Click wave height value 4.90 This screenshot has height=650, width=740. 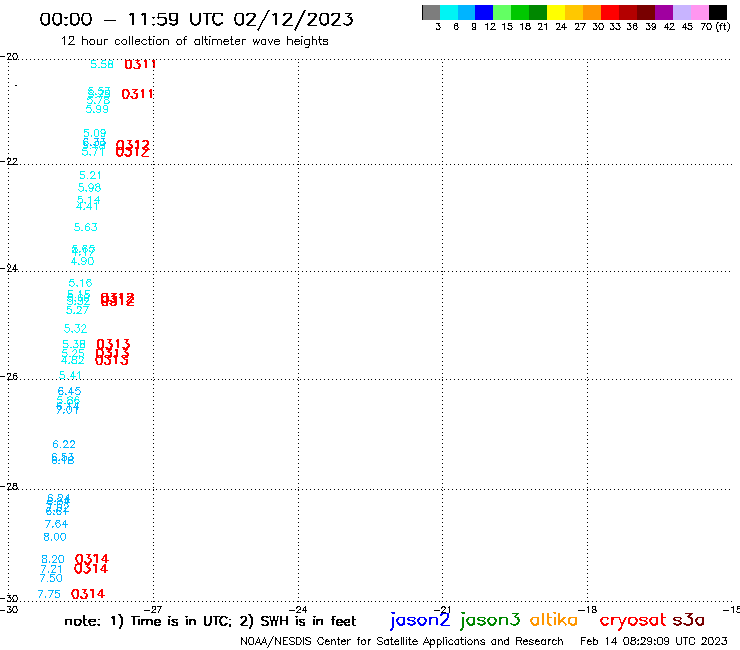[x=83, y=261]
